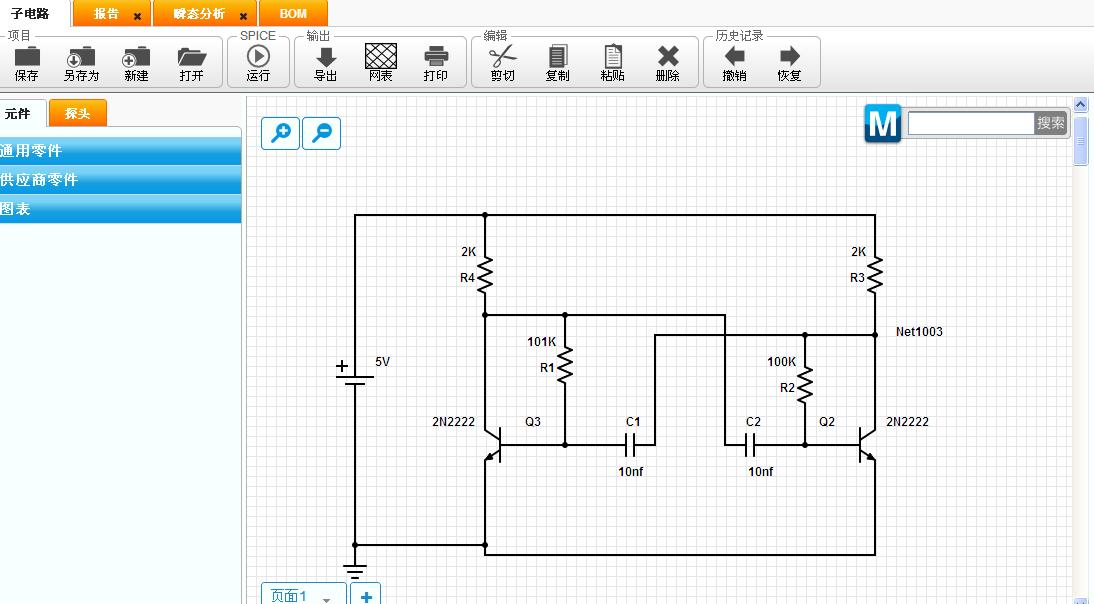Click the 2K label near R4
The height and width of the screenshot is (604, 1094).
click(469, 252)
